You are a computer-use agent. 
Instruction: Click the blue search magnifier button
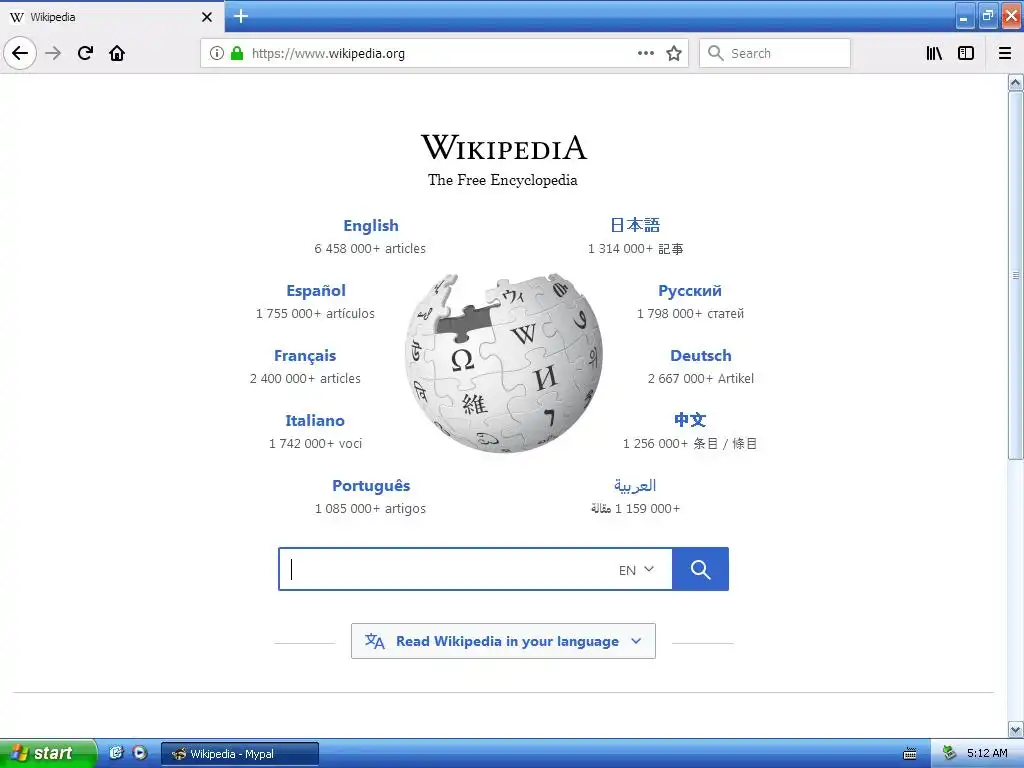[x=700, y=569]
